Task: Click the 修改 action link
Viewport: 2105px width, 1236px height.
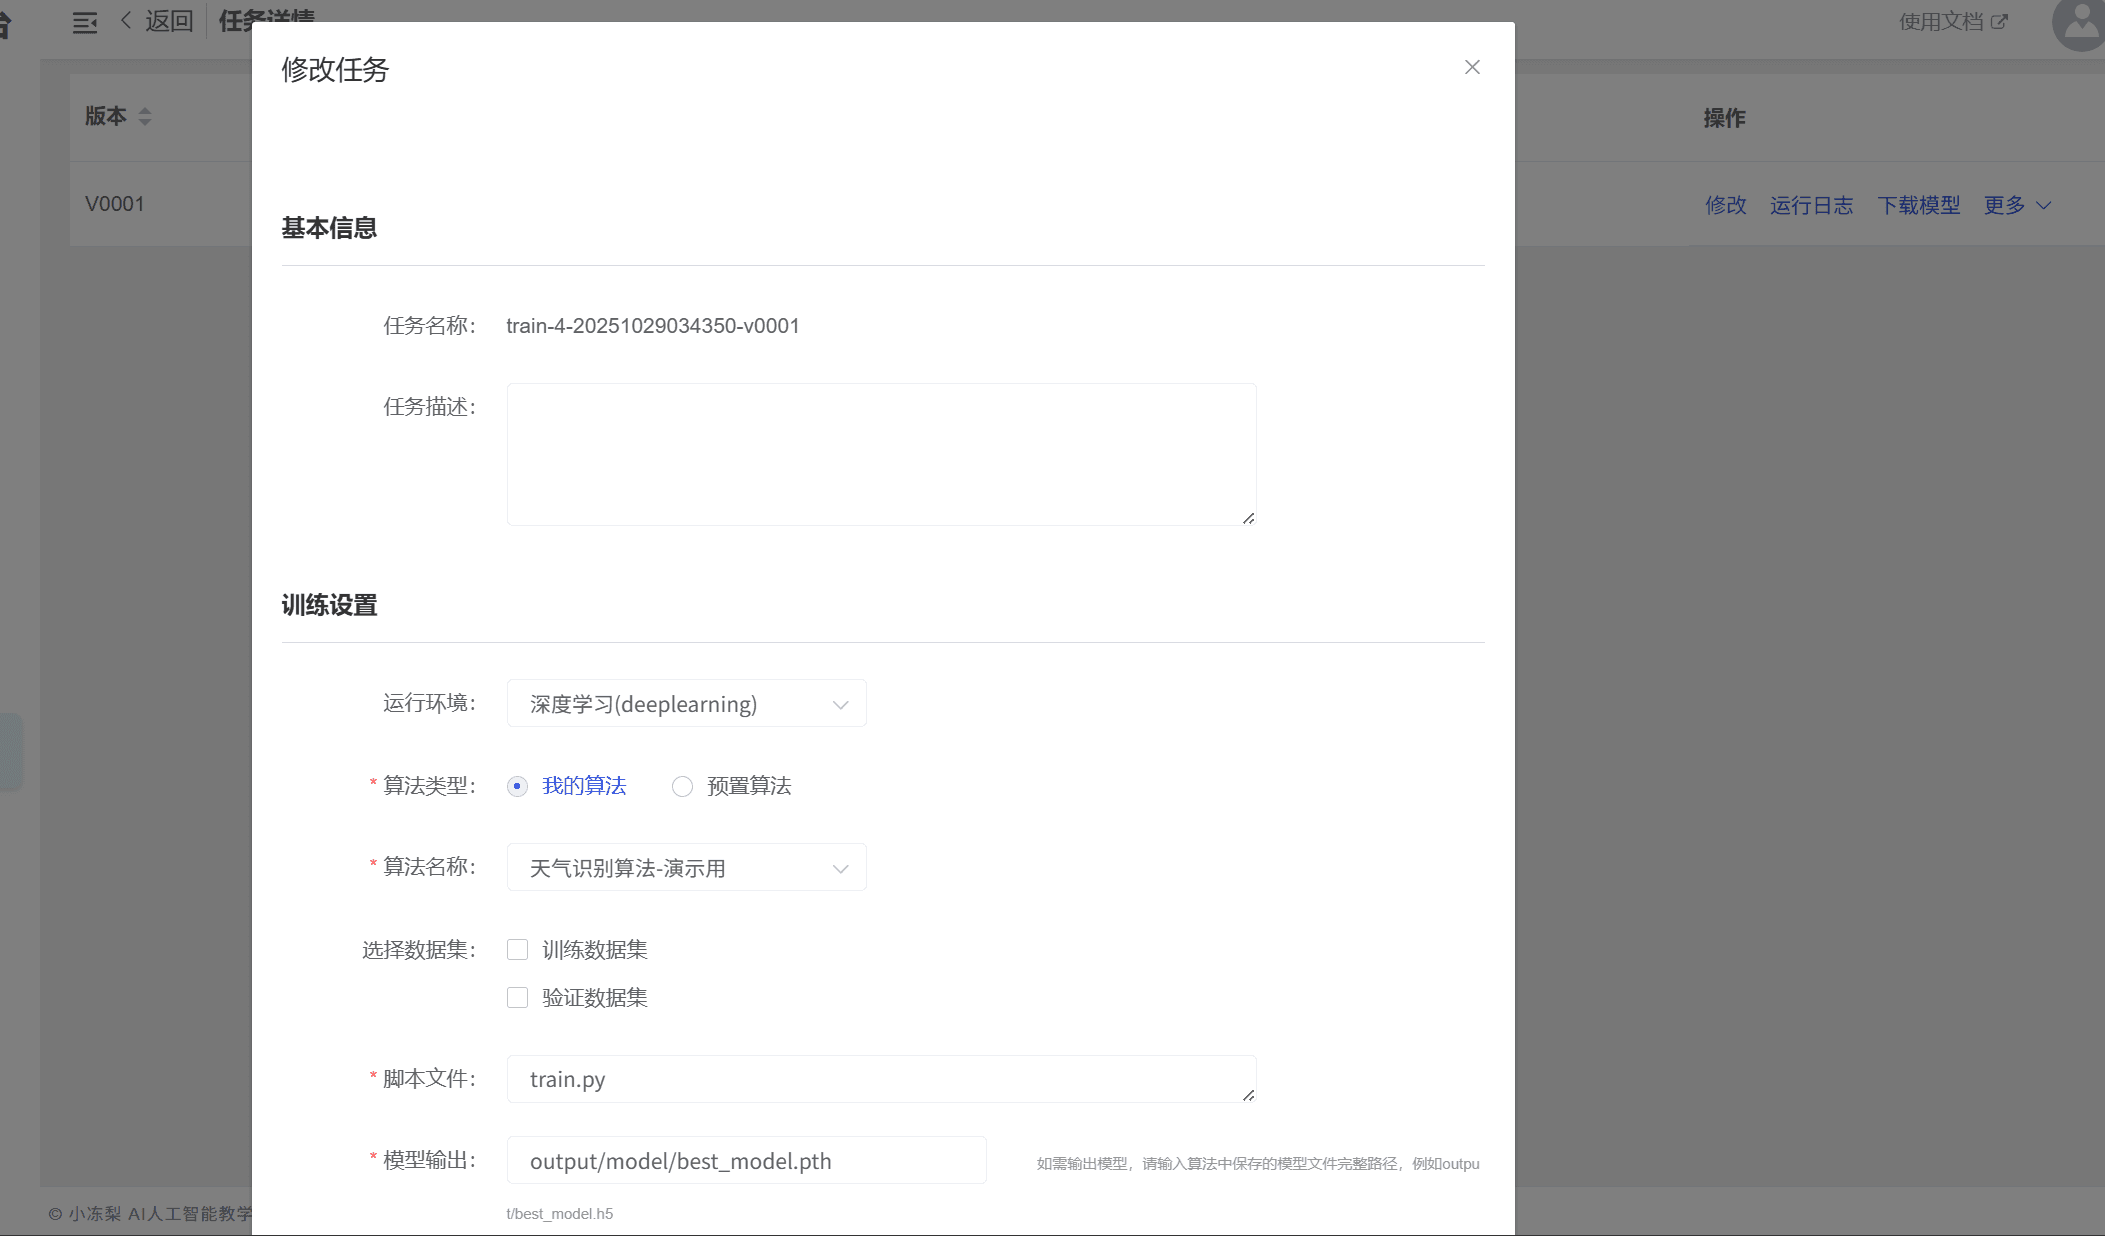Action: [1725, 206]
